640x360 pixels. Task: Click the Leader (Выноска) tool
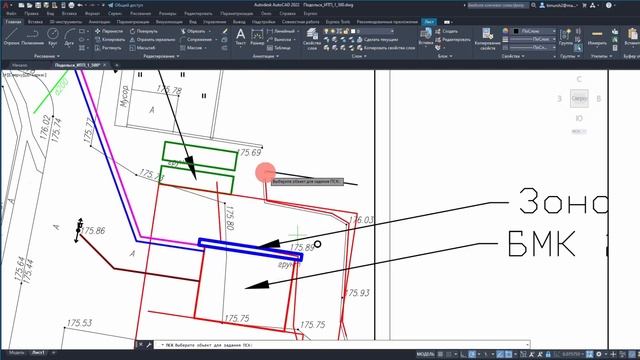point(280,40)
